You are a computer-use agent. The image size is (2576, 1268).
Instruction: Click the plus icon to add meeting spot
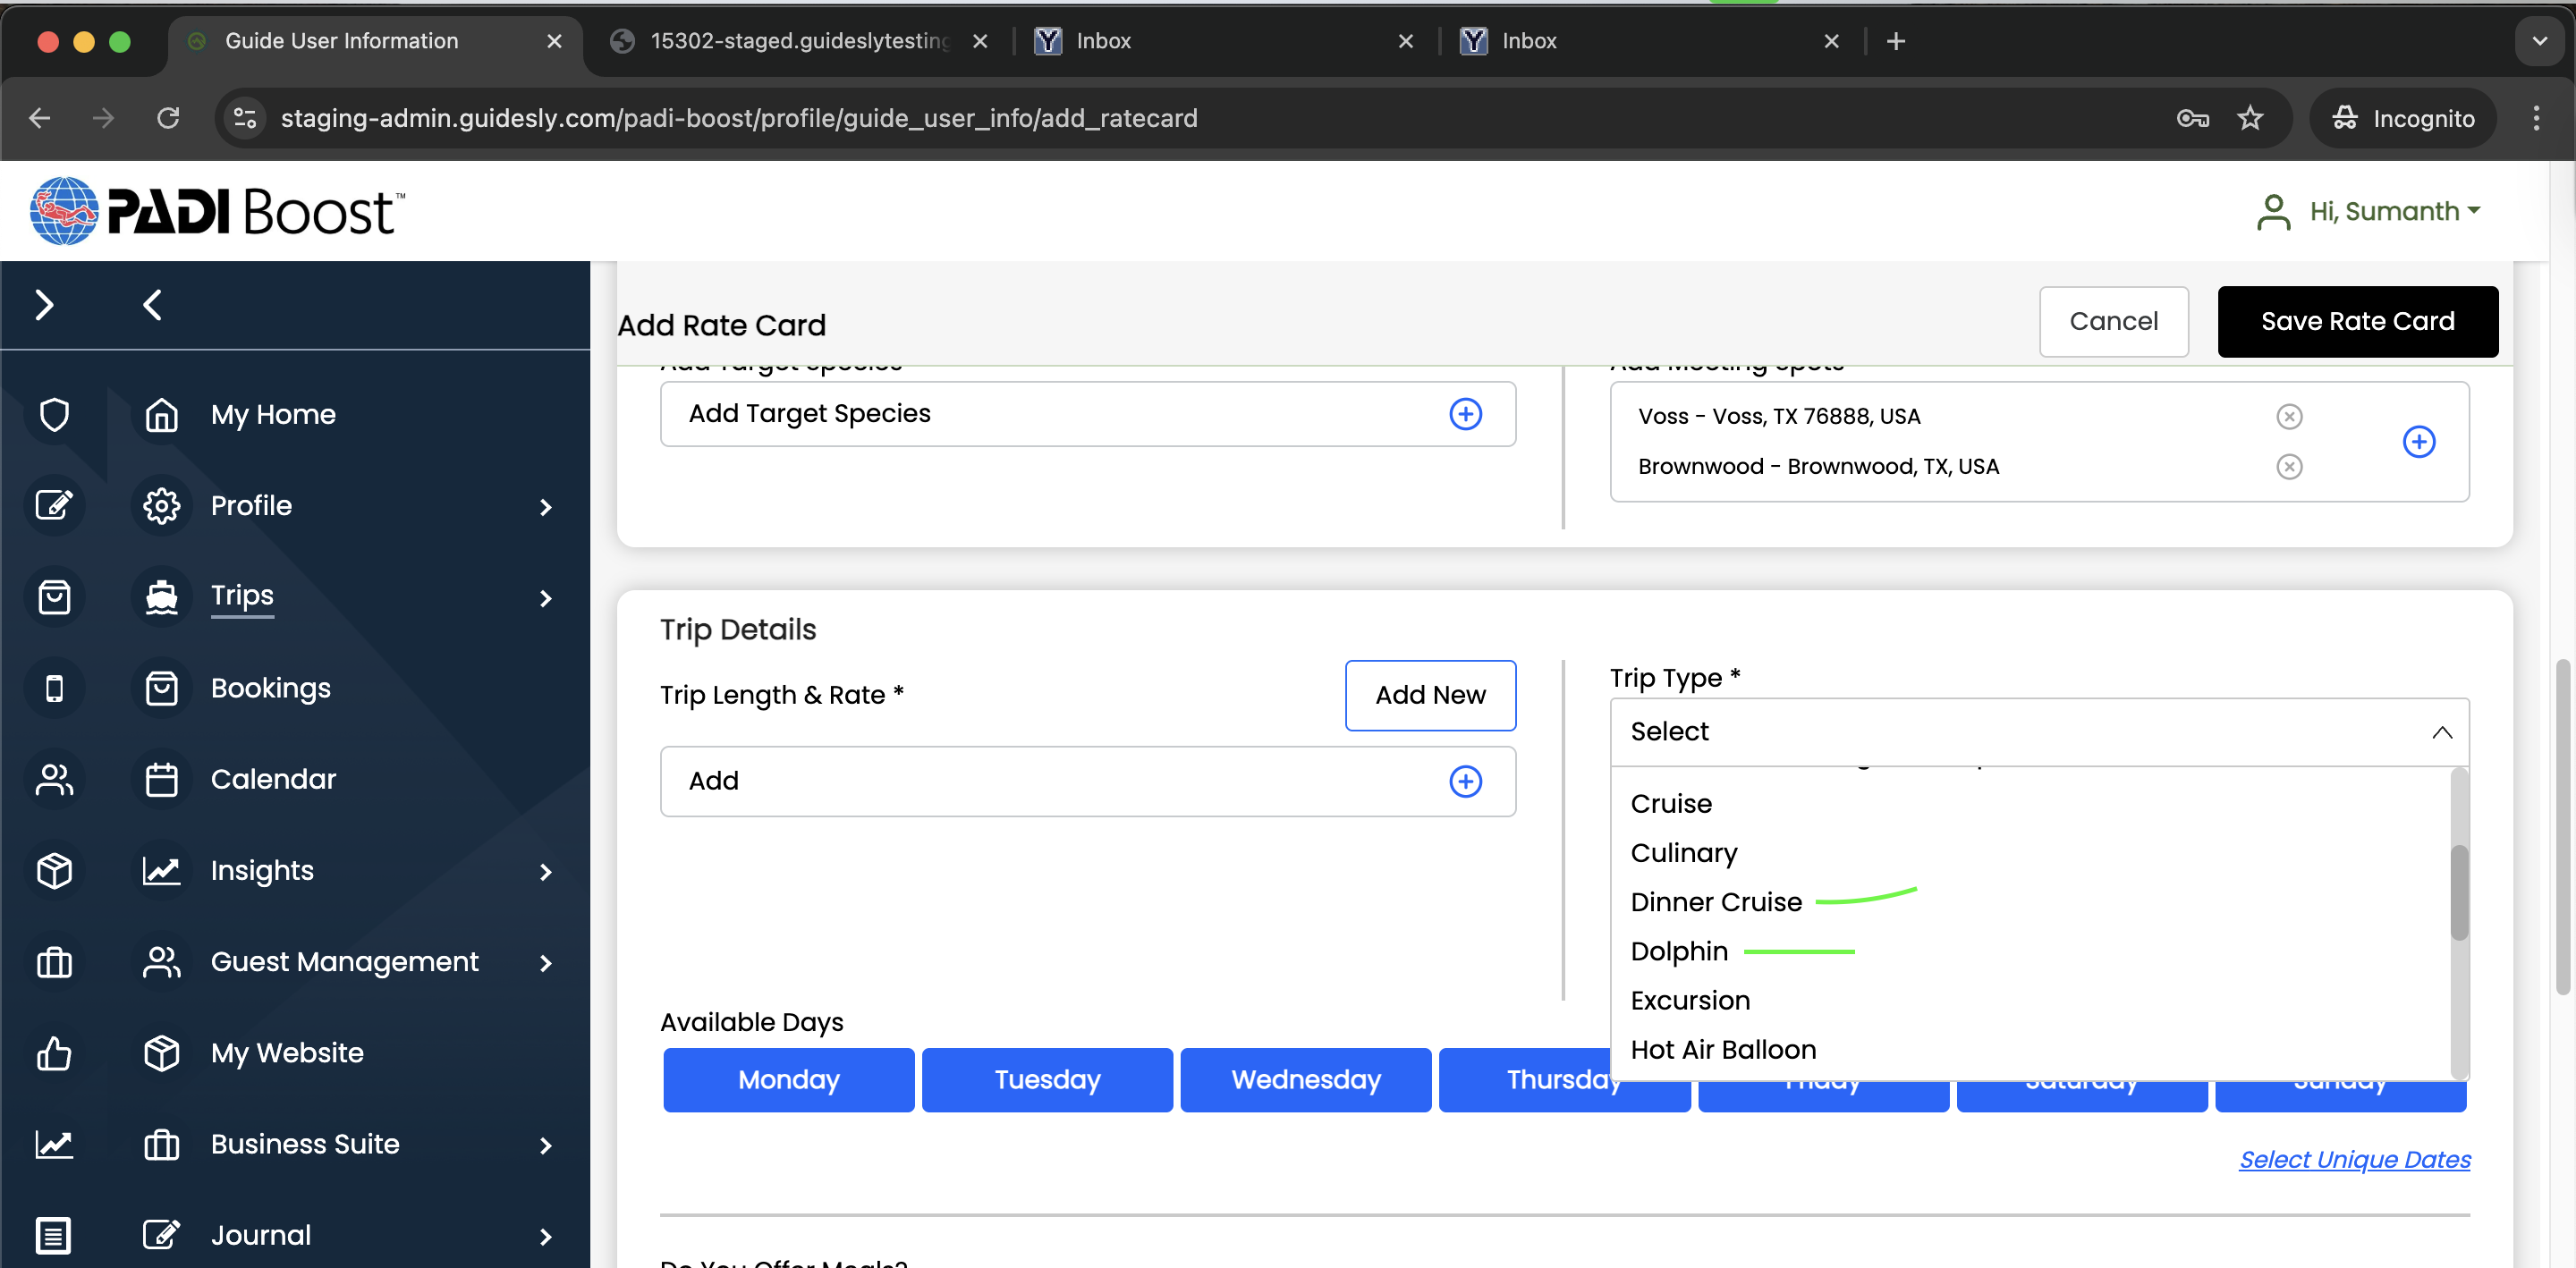[2418, 441]
